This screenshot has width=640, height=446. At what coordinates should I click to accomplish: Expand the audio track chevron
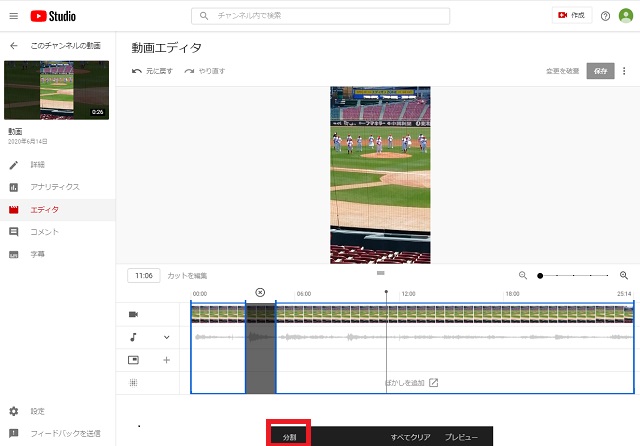click(167, 337)
